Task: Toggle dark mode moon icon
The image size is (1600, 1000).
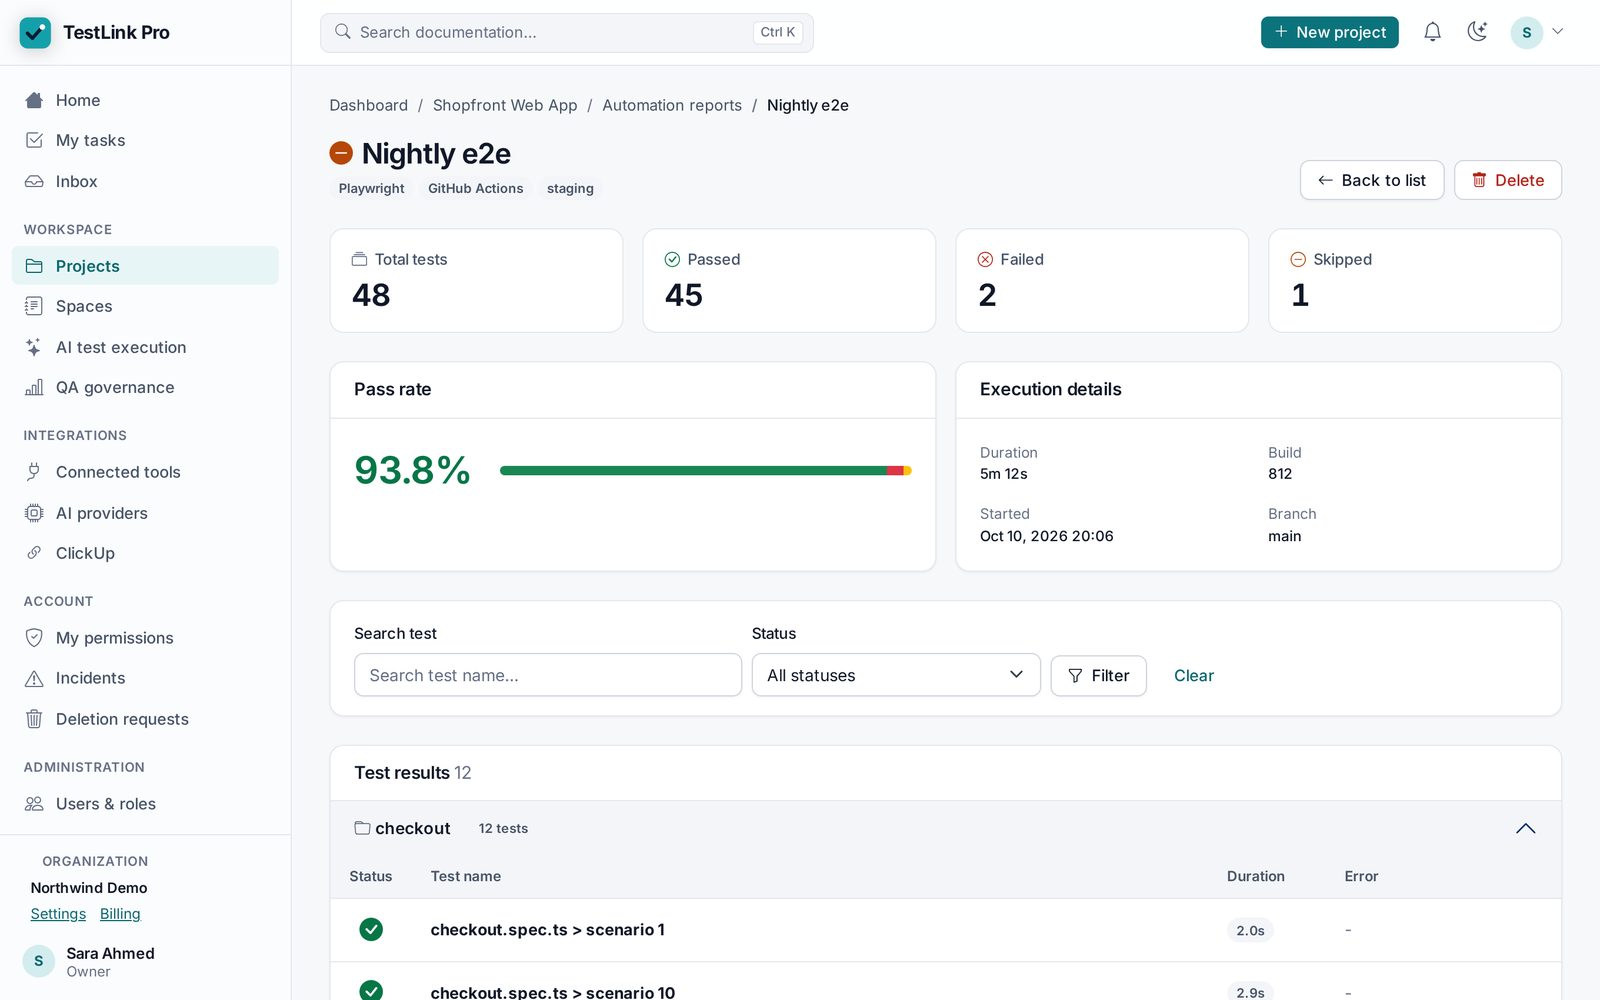Action: coord(1477,32)
